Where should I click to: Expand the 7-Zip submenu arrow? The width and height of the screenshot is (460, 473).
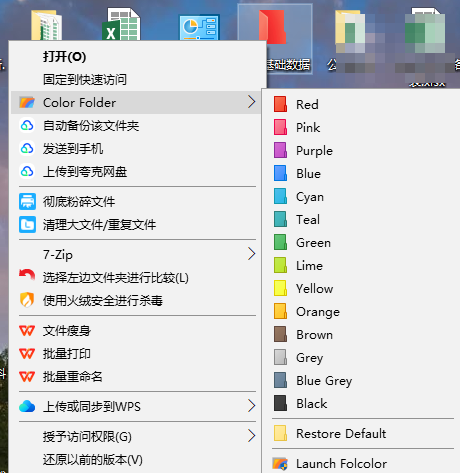(252, 254)
